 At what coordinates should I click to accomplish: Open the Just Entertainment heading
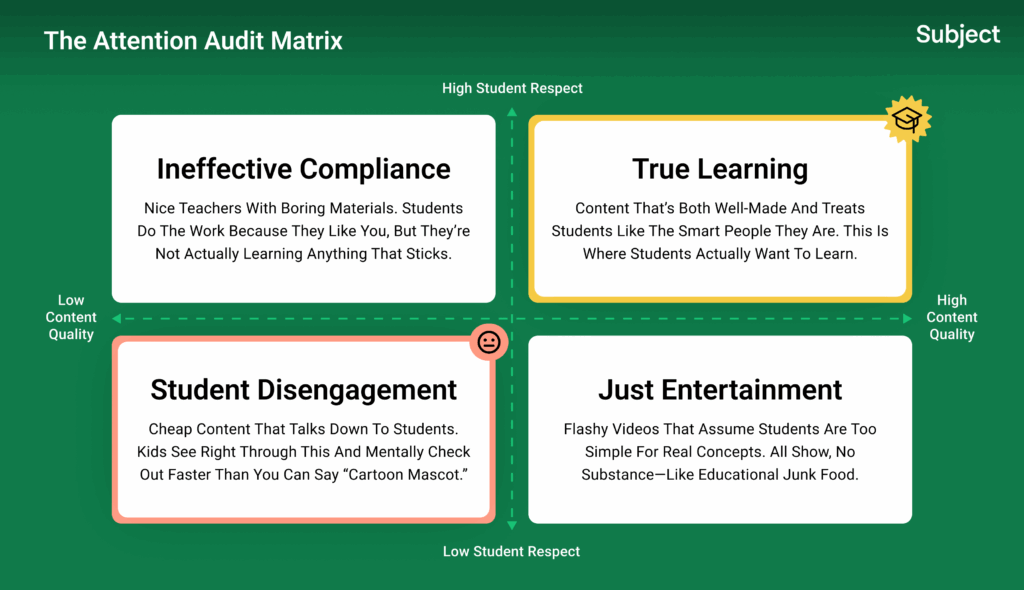(x=719, y=389)
